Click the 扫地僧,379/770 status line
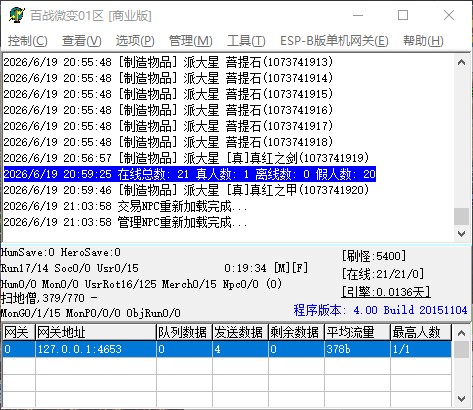The height and width of the screenshot is (410, 473). click(49, 298)
